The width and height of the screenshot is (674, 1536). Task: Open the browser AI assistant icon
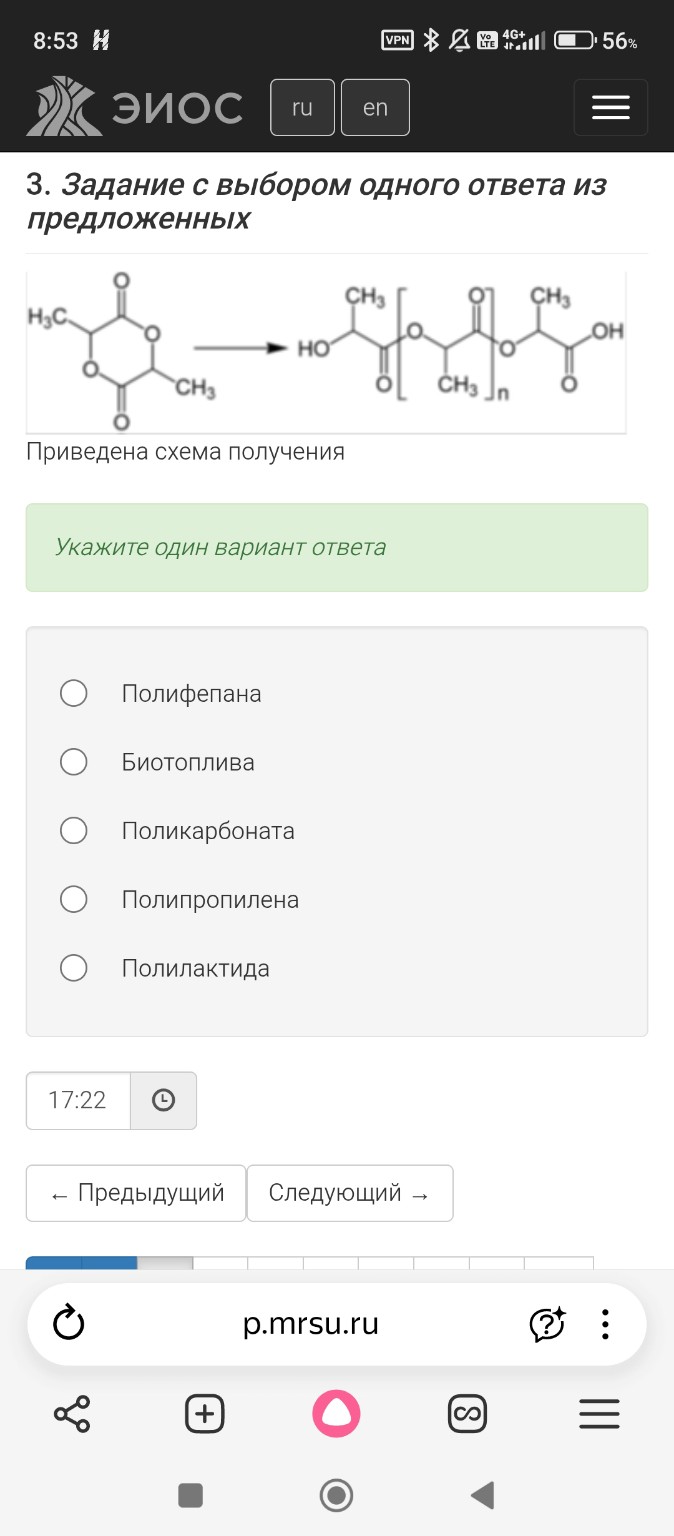[547, 1323]
